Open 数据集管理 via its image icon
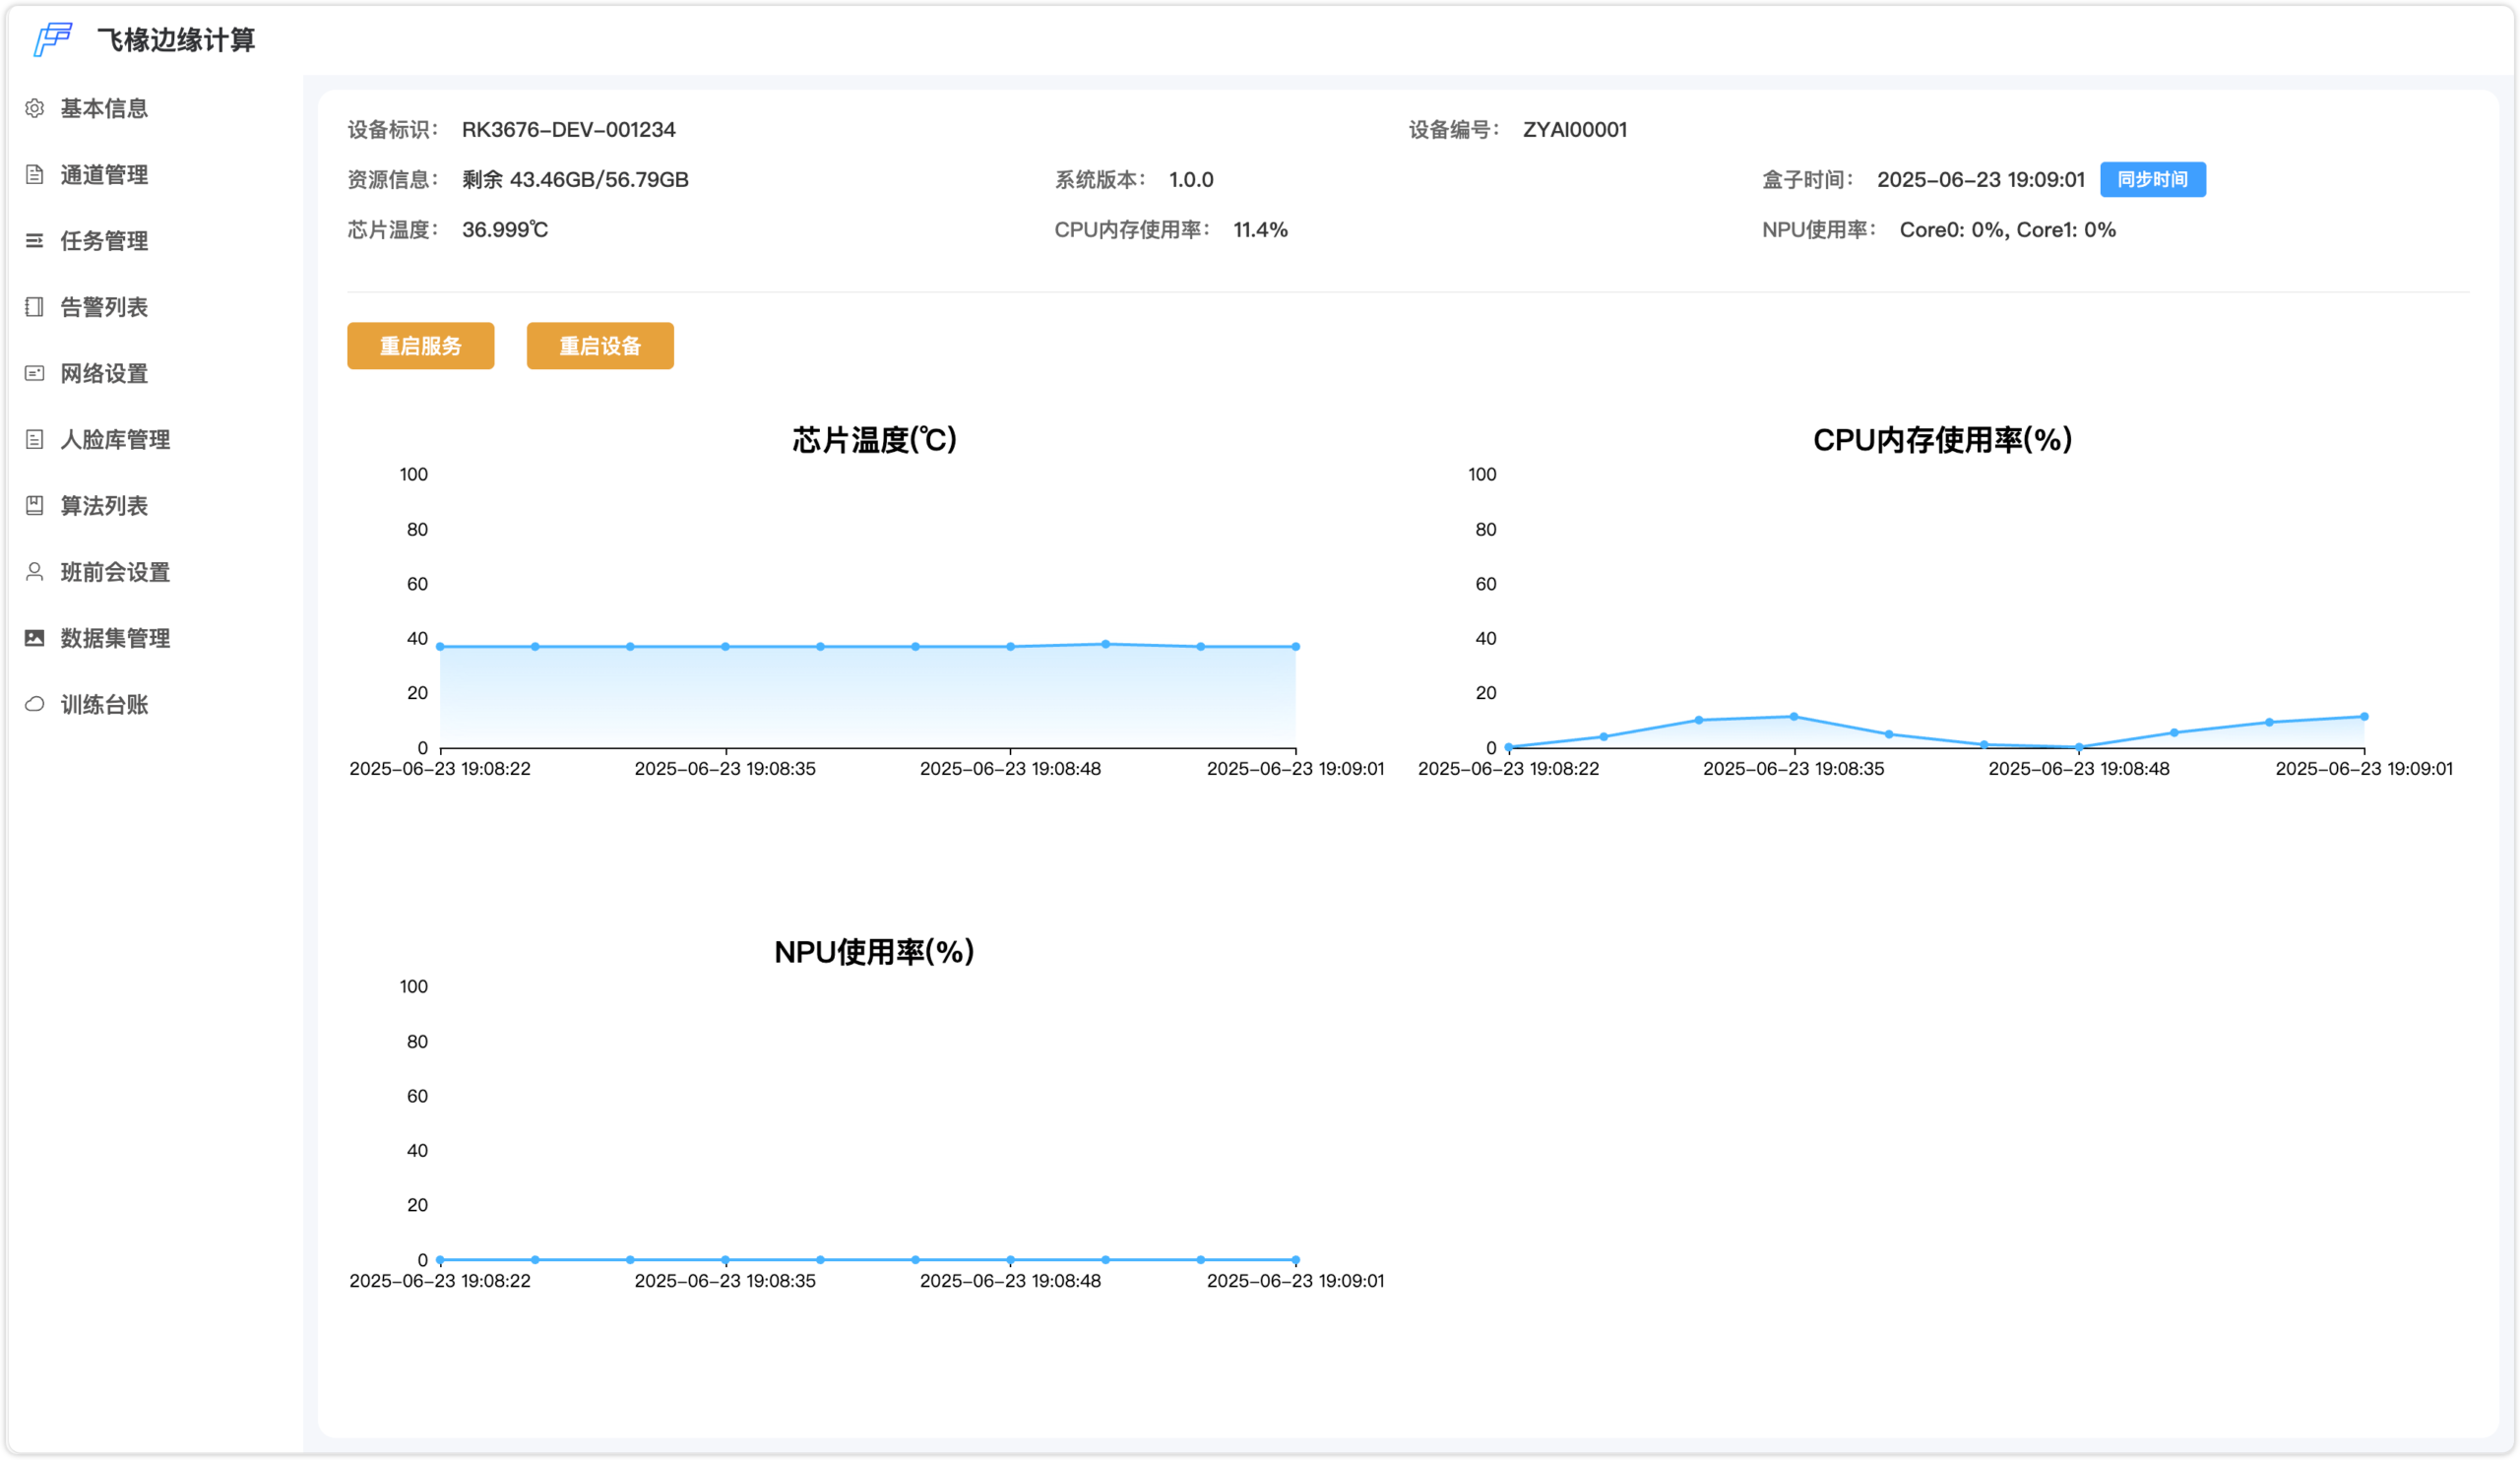 (x=34, y=638)
